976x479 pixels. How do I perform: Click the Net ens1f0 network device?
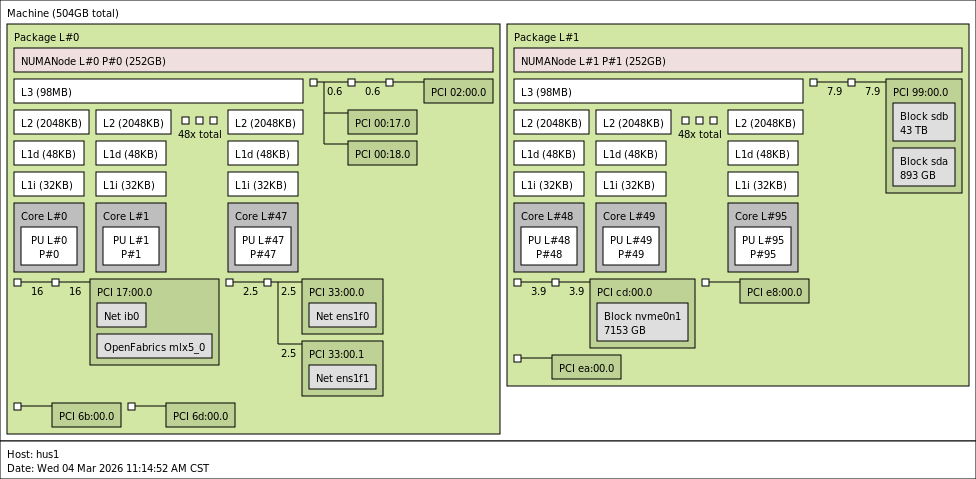click(x=342, y=316)
